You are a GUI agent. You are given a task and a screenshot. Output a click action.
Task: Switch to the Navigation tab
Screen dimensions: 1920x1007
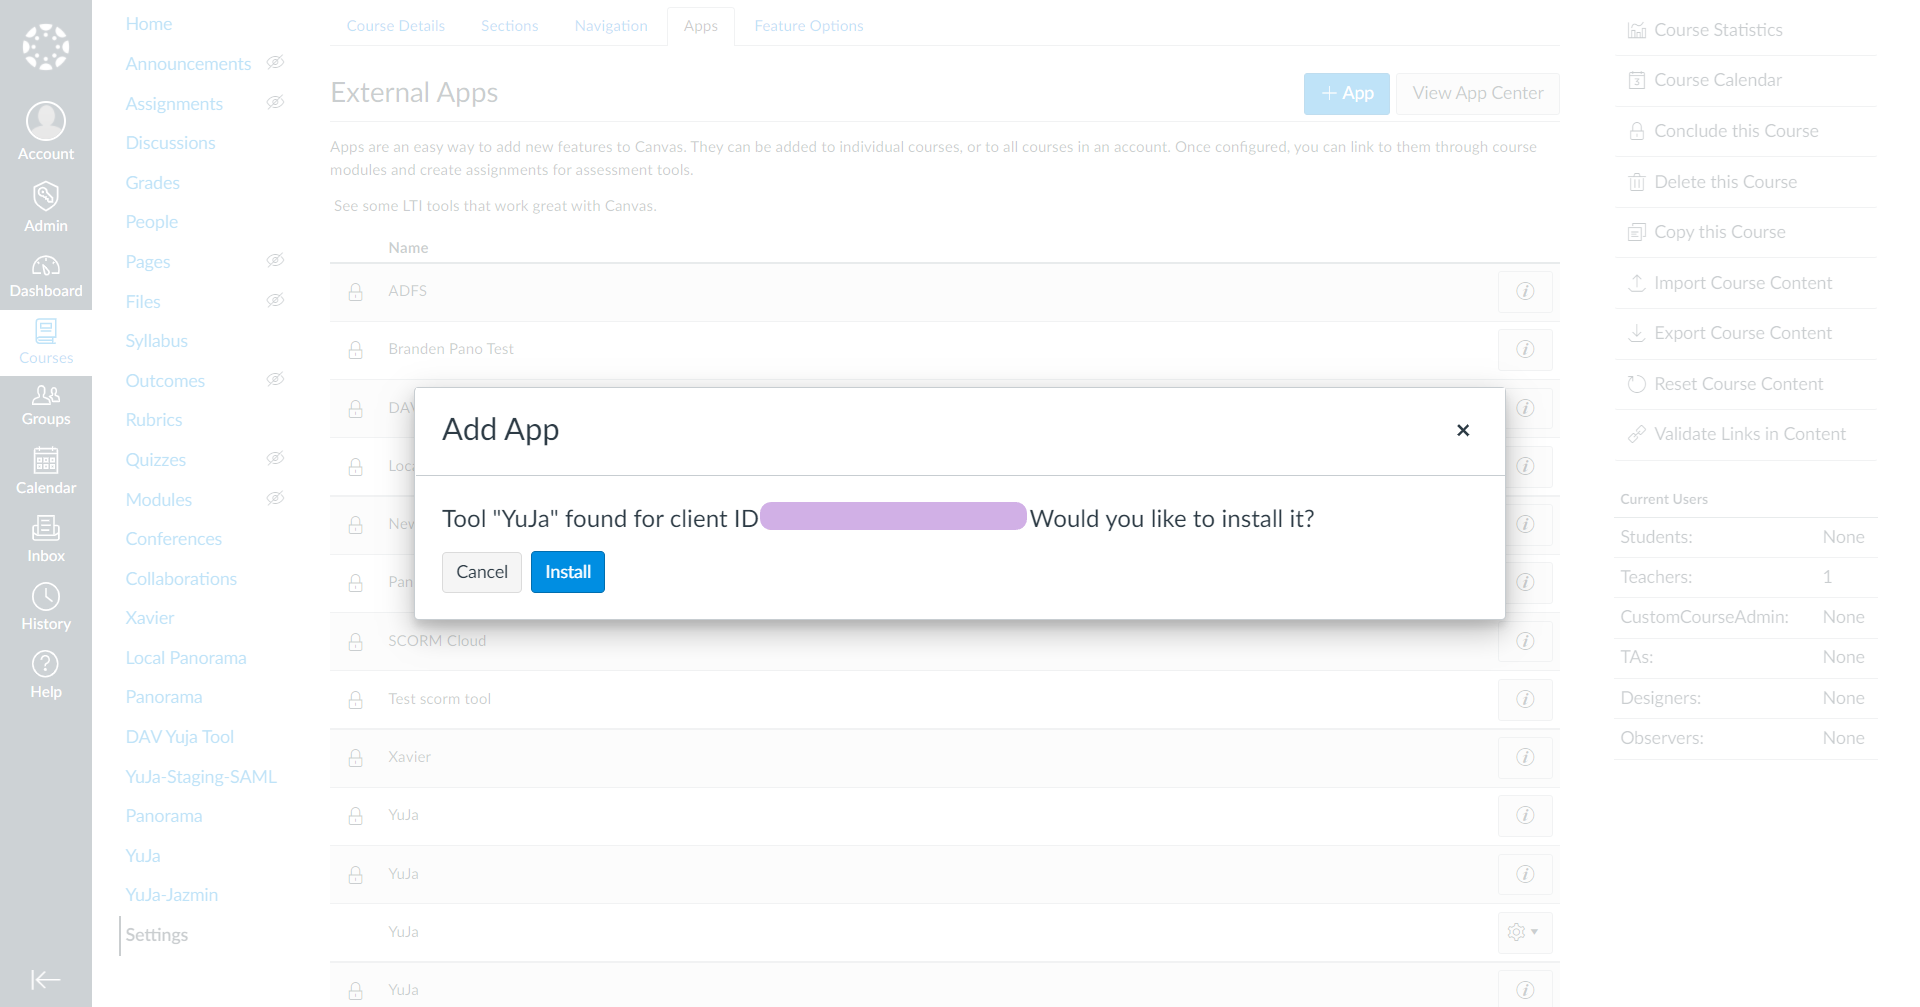(610, 26)
